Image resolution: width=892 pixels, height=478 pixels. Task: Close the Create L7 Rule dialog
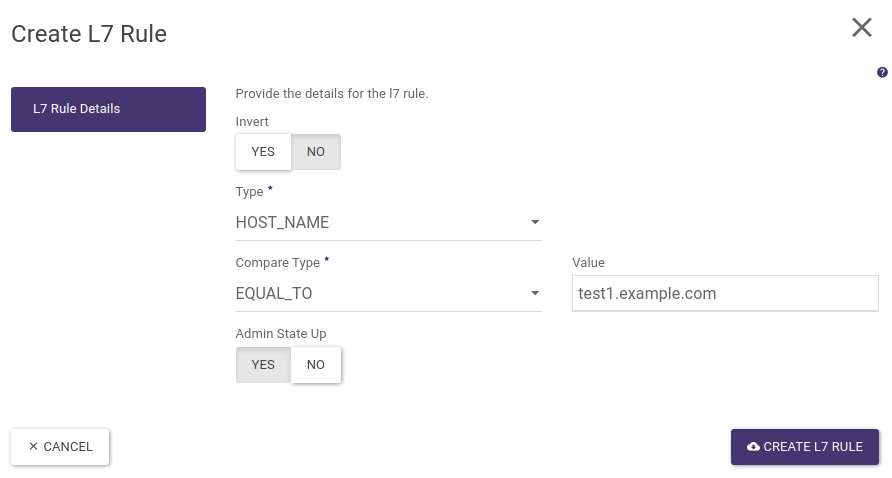pyautogui.click(x=861, y=28)
